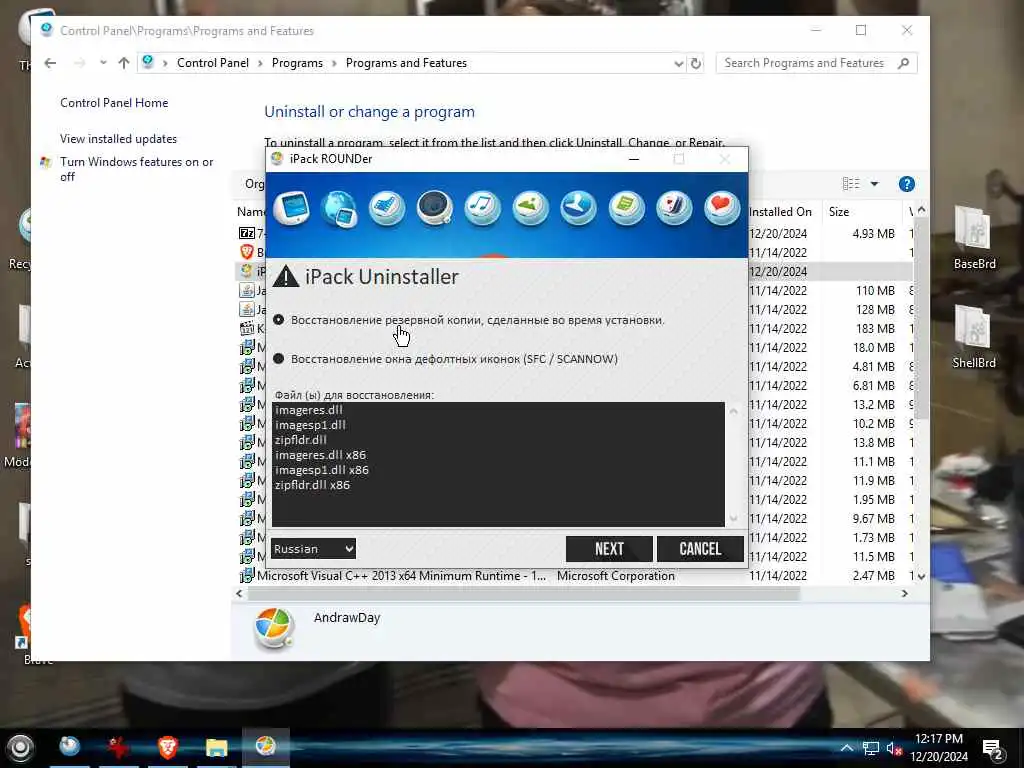Click Programs breadcrumb segment
This screenshot has width=1024, height=768.
tap(297, 63)
